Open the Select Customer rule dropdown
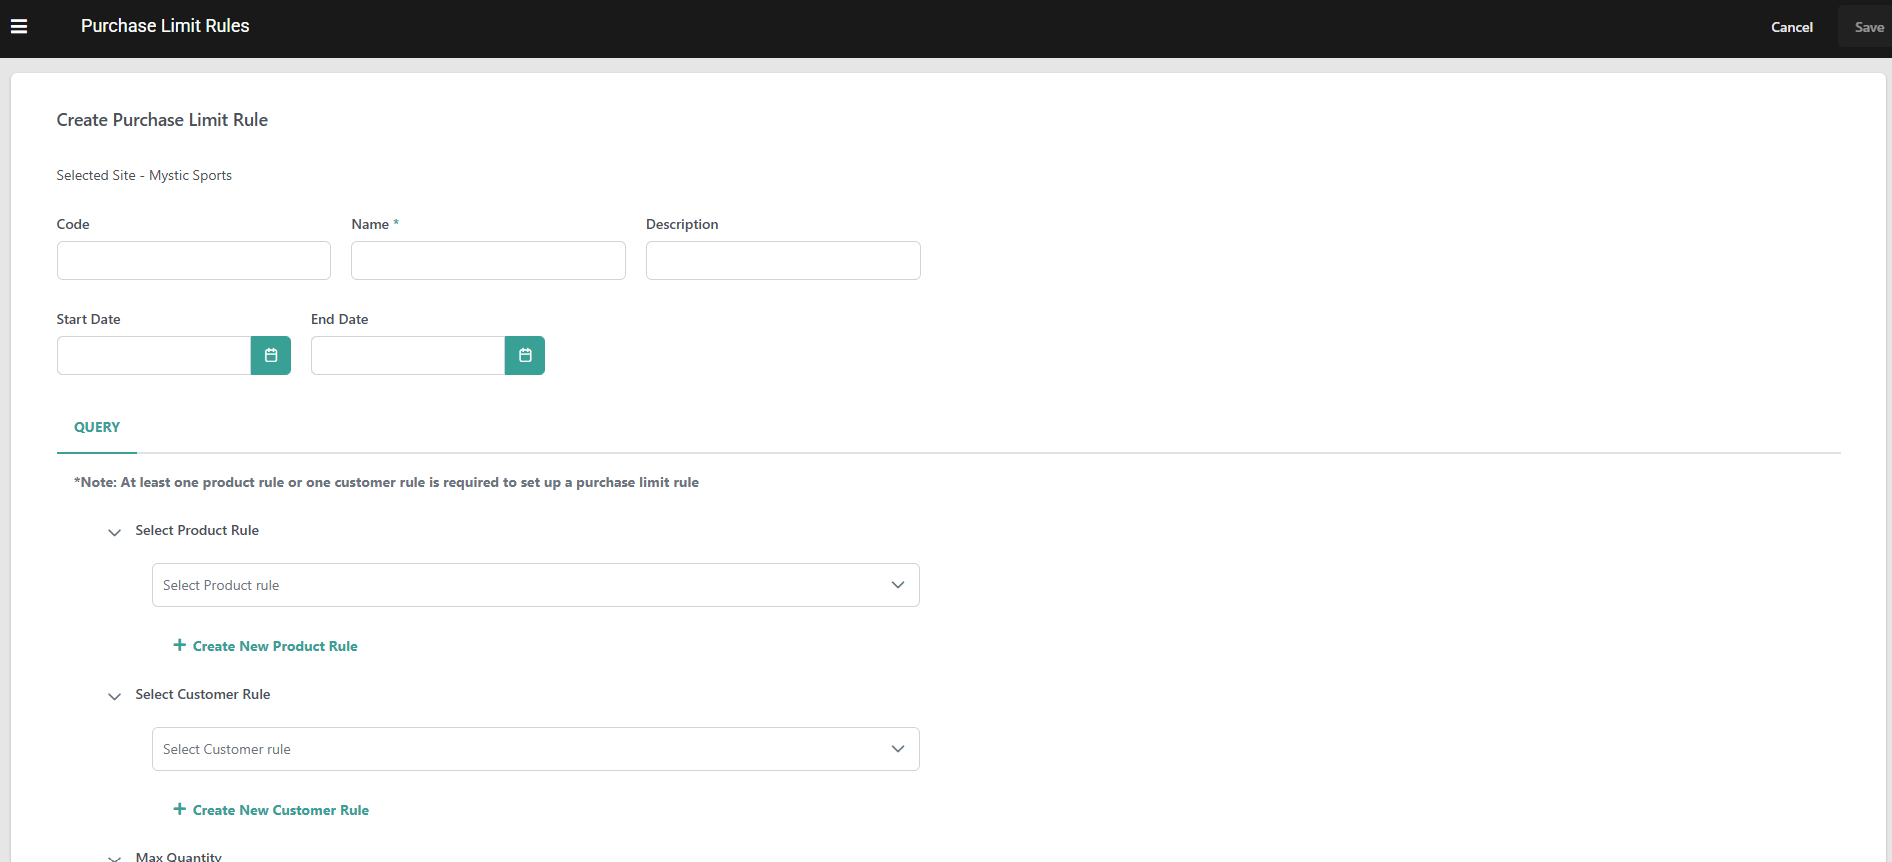Viewport: 1892px width, 862px height. (x=536, y=749)
